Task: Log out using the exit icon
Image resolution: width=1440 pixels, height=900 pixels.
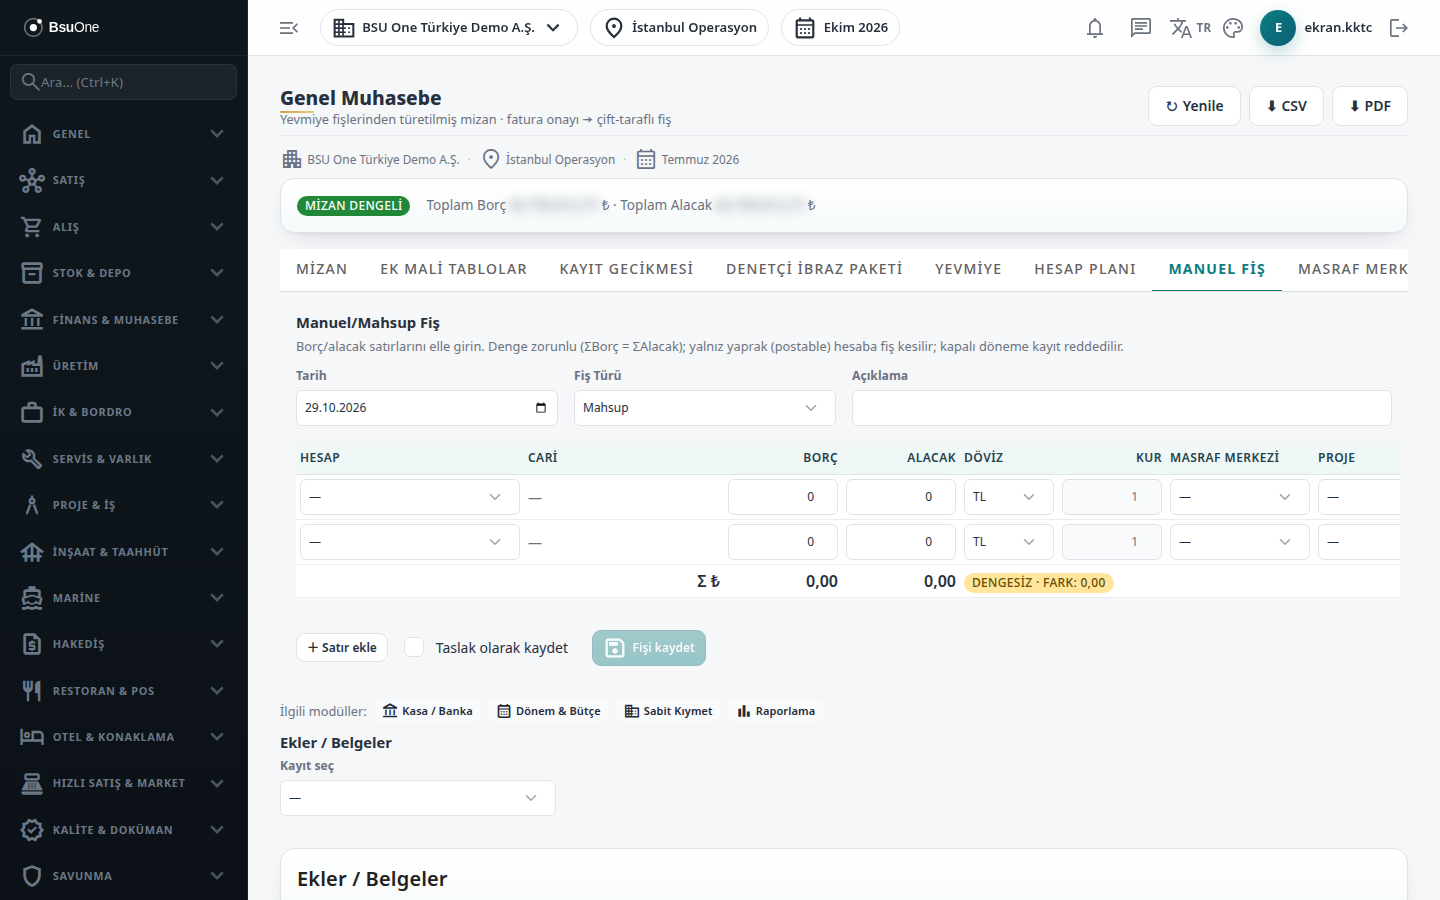Action: pyautogui.click(x=1399, y=28)
